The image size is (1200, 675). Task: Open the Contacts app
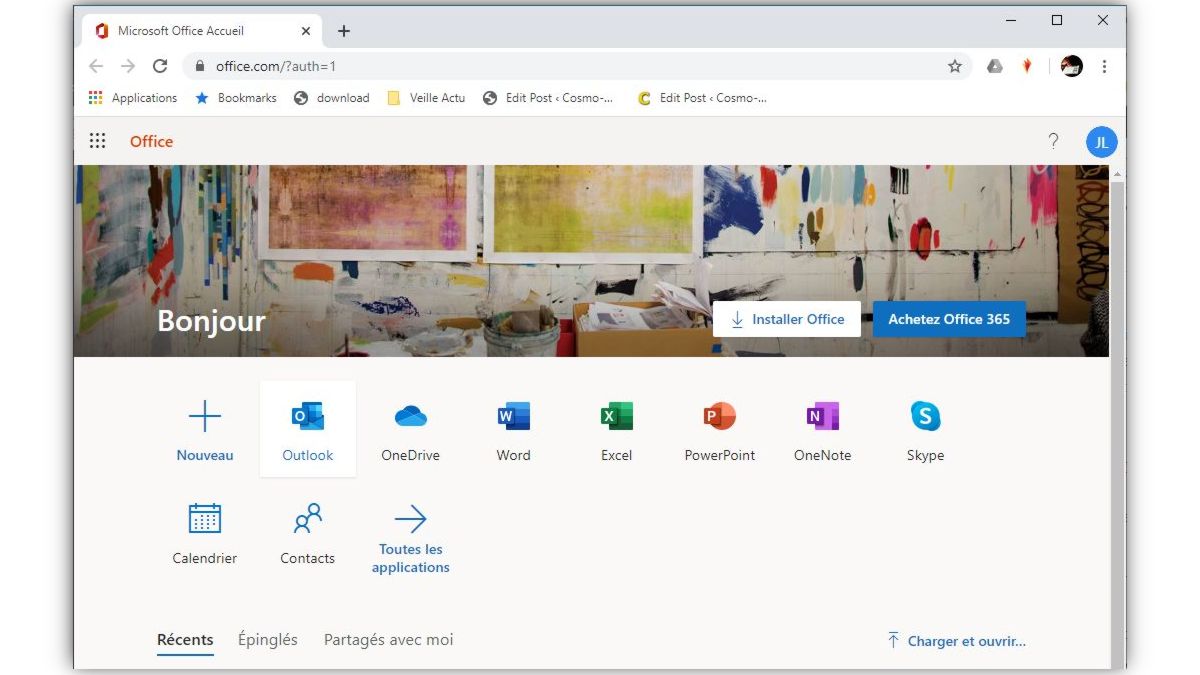(x=307, y=520)
